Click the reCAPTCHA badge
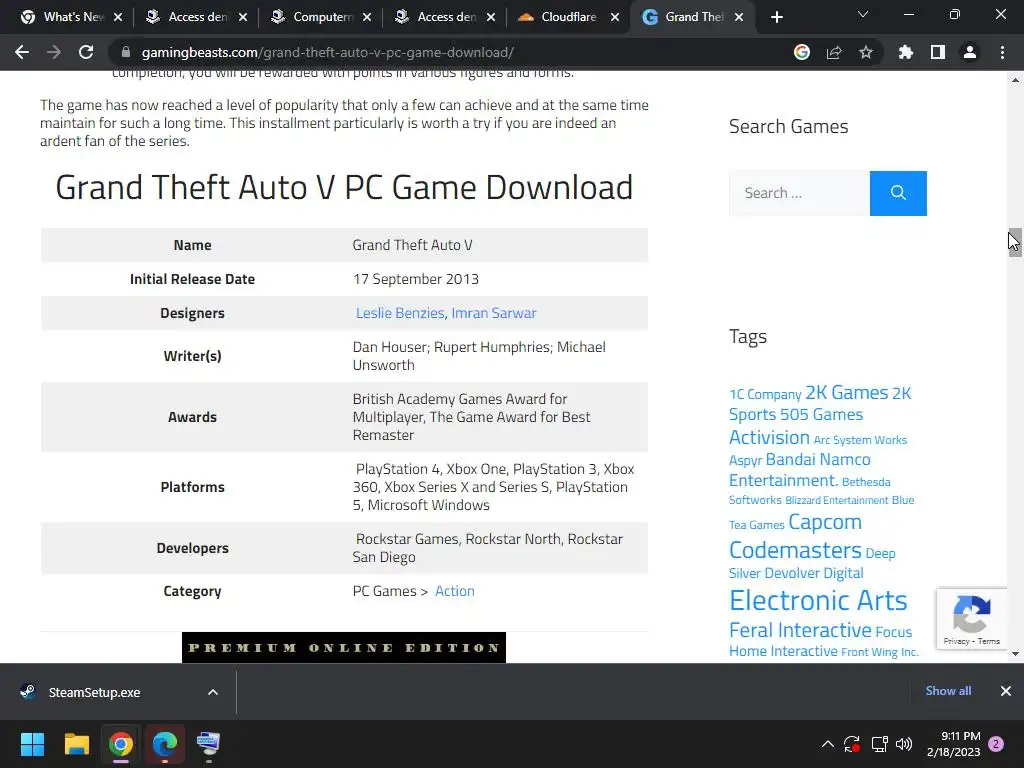Screen dimensions: 1024x768 pos(972,618)
